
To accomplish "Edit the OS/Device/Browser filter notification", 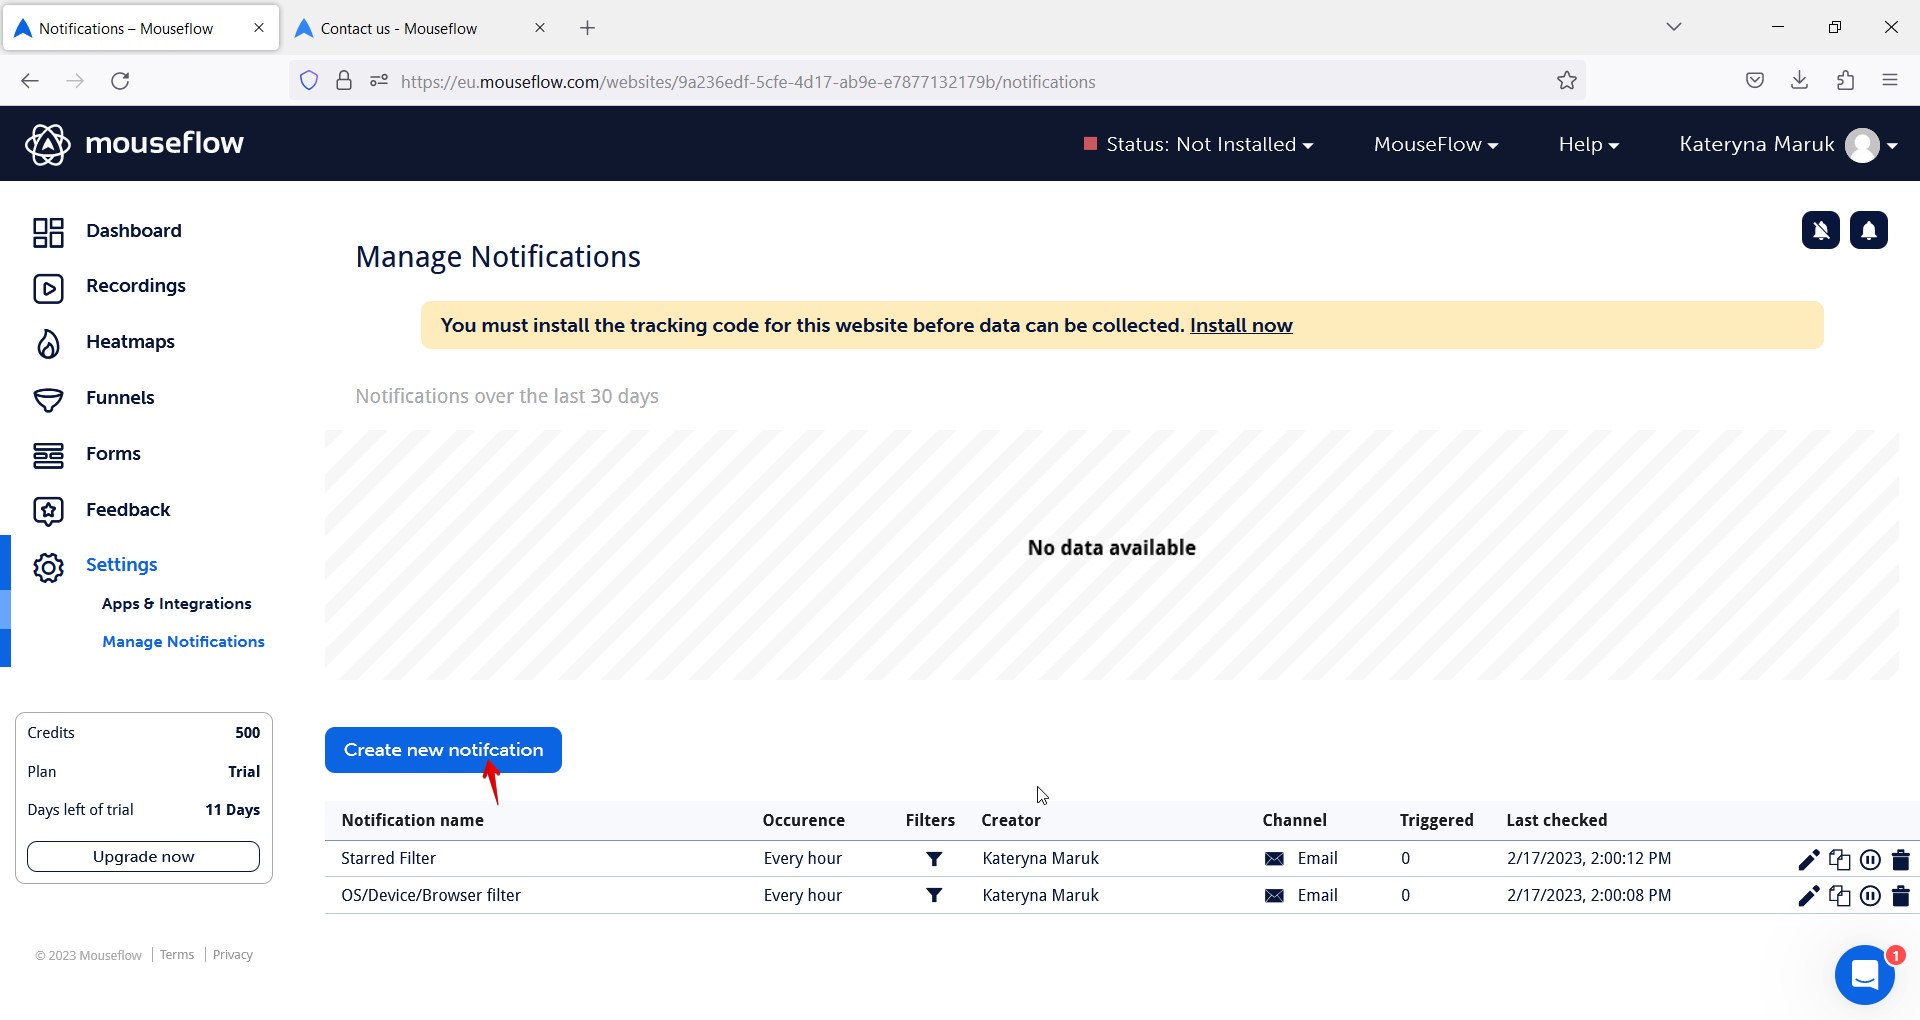I will (x=1808, y=896).
